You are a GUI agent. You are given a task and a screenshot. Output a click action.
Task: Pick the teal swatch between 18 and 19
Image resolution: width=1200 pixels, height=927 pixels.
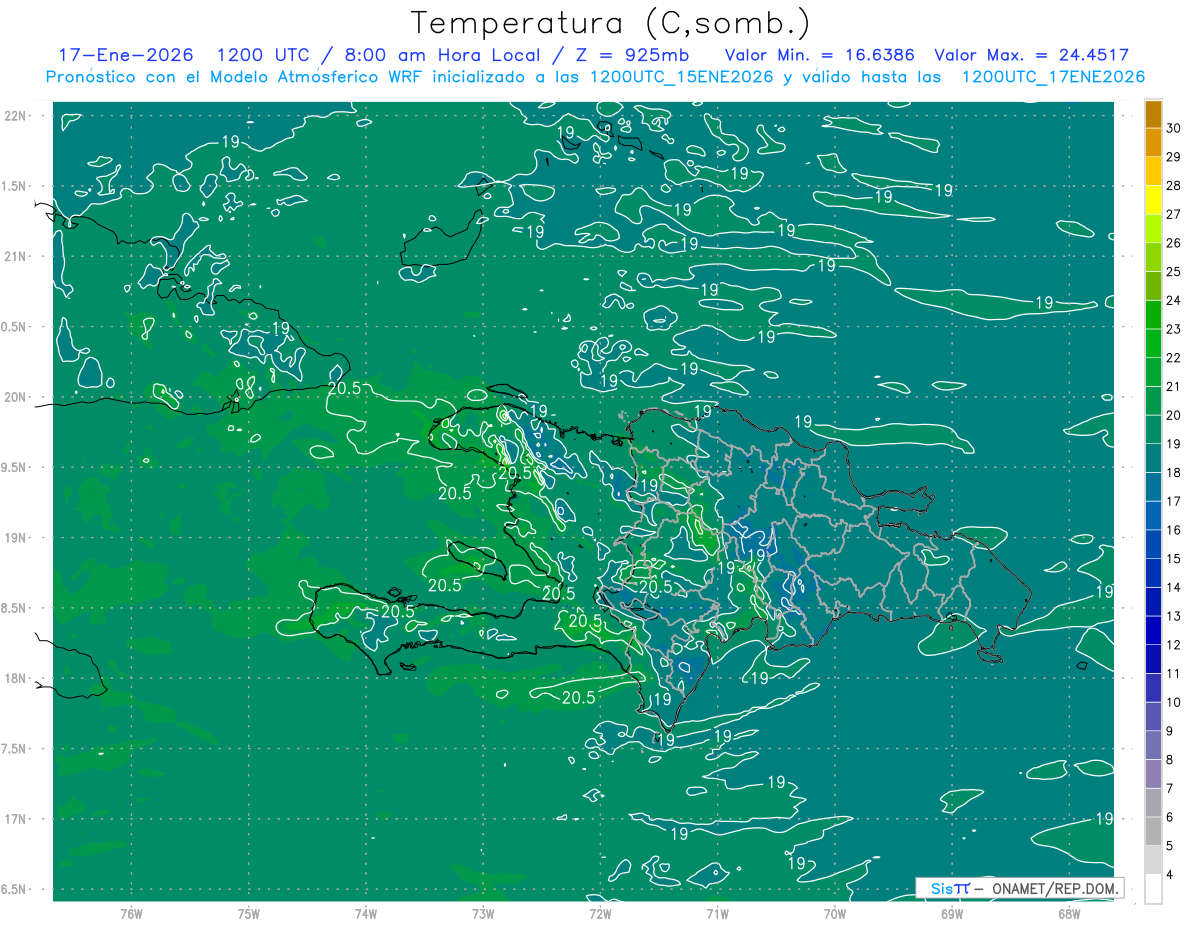[x=1154, y=458]
